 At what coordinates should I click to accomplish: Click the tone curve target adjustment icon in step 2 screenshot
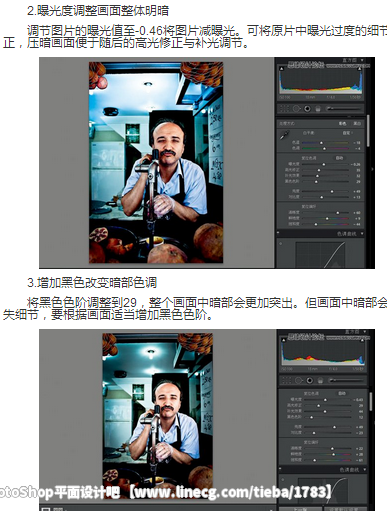tap(281, 244)
